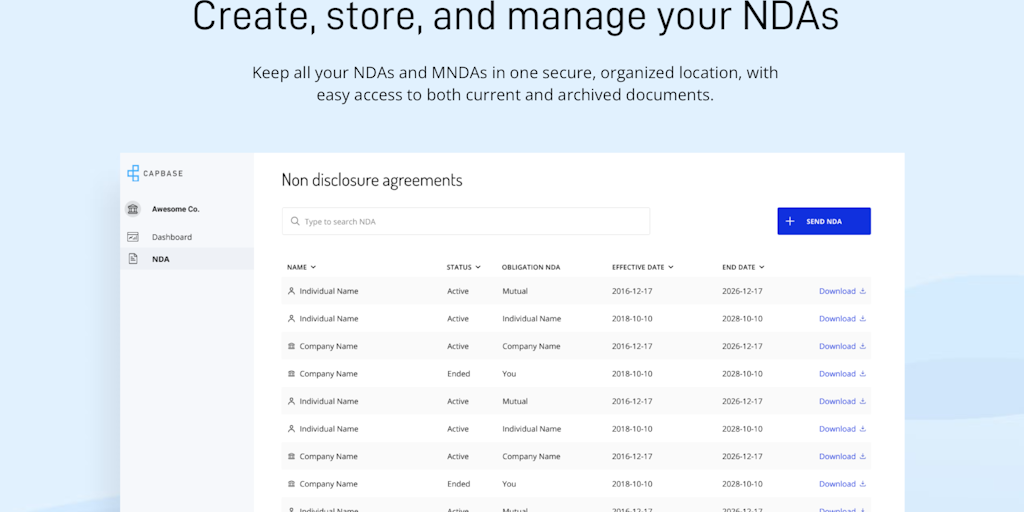Click the Dashboard icon in sidebar
The height and width of the screenshot is (512, 1024).
coord(133,237)
